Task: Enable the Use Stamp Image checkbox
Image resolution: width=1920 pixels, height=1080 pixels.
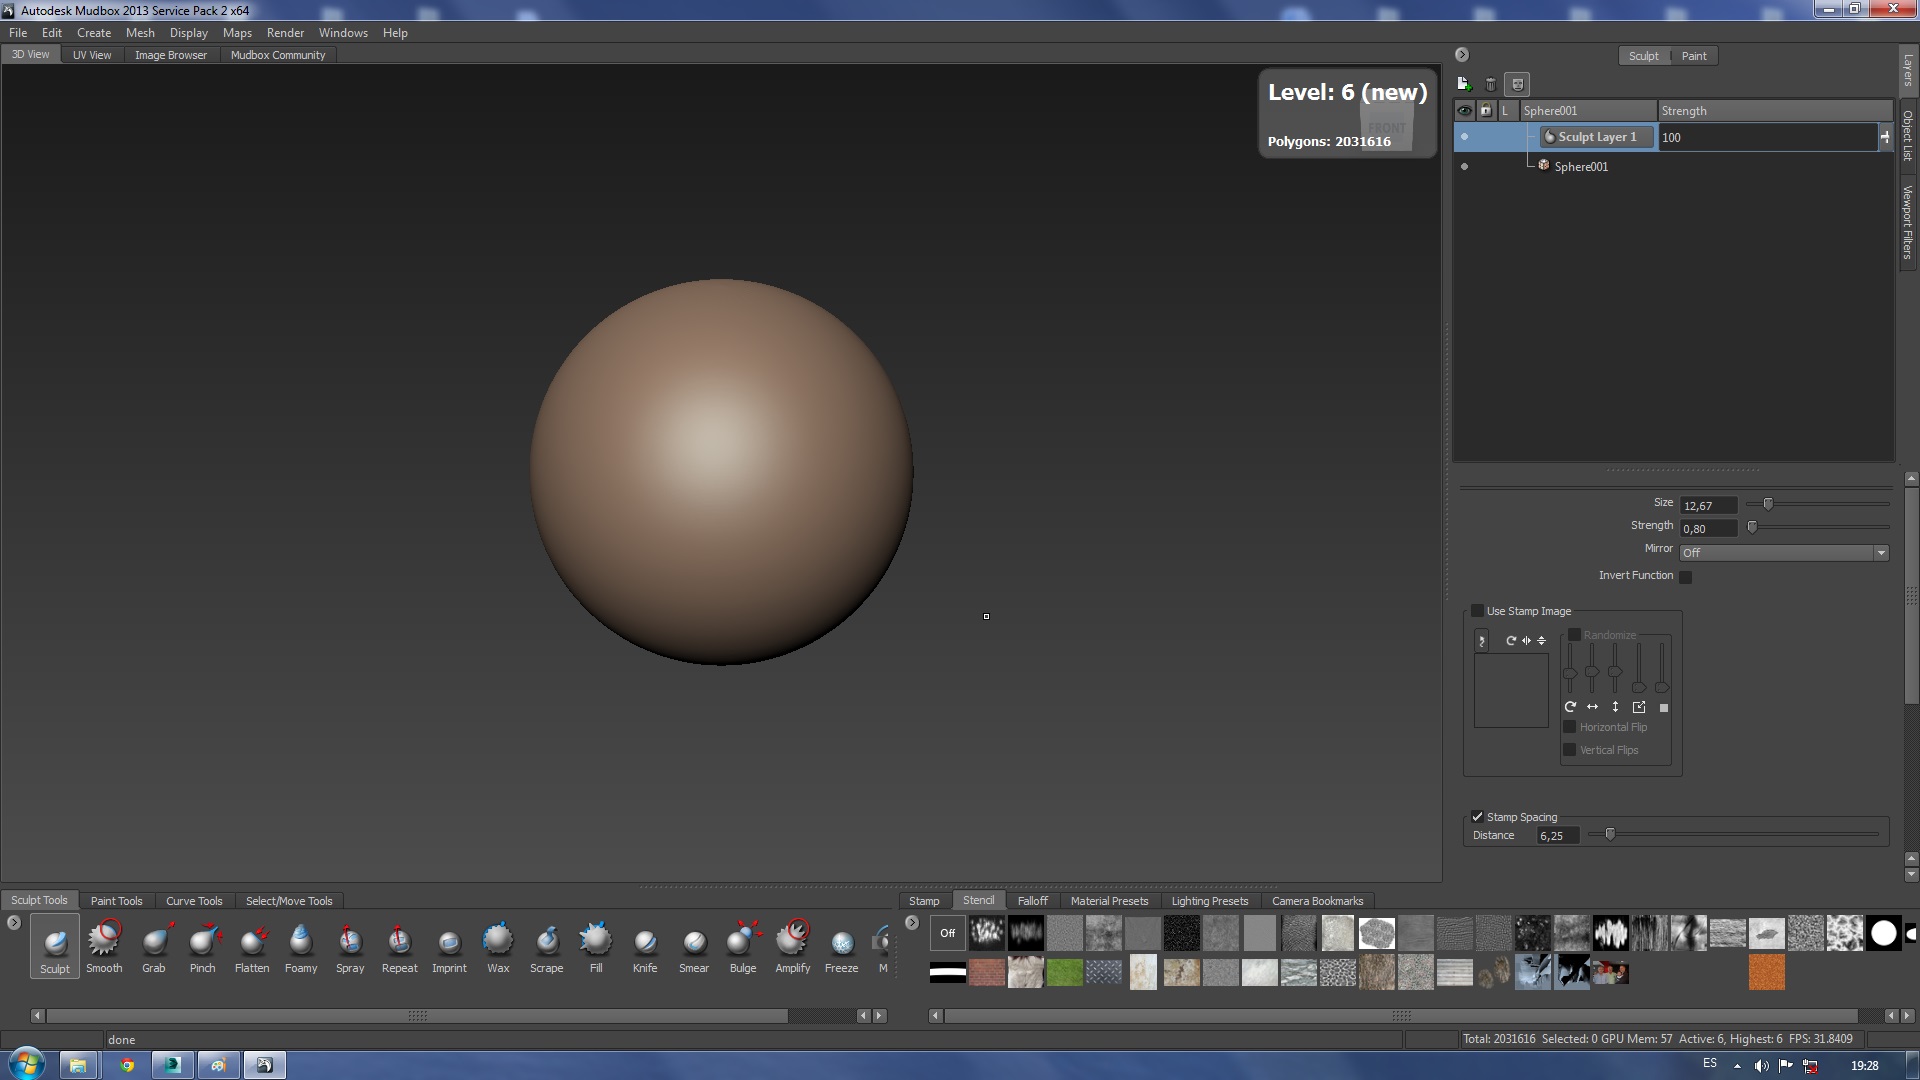Action: (1477, 611)
